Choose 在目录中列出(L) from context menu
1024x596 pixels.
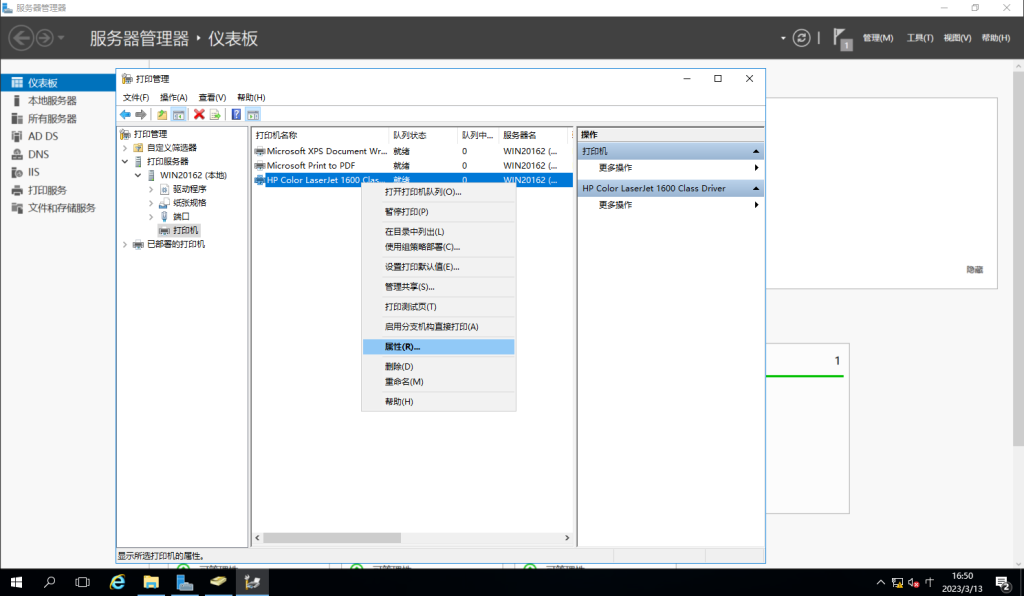coord(439,232)
